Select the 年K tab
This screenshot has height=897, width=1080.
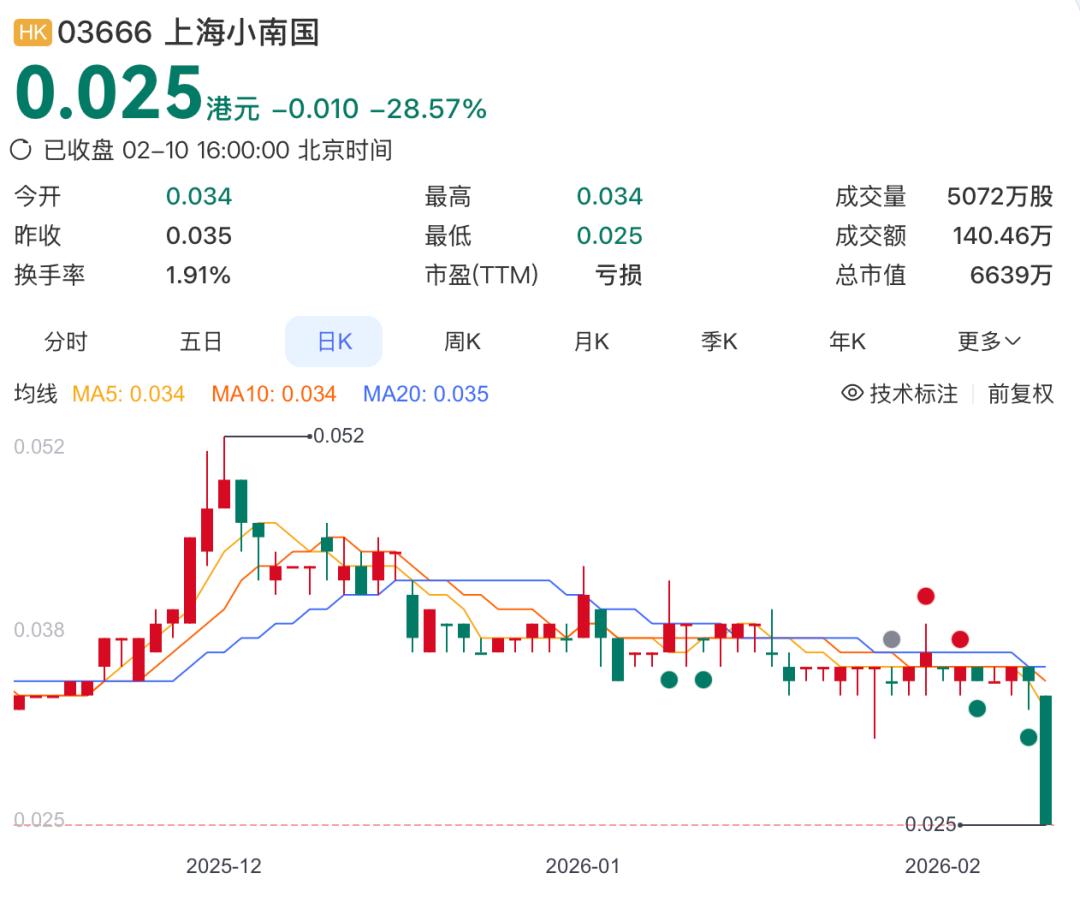coord(846,341)
